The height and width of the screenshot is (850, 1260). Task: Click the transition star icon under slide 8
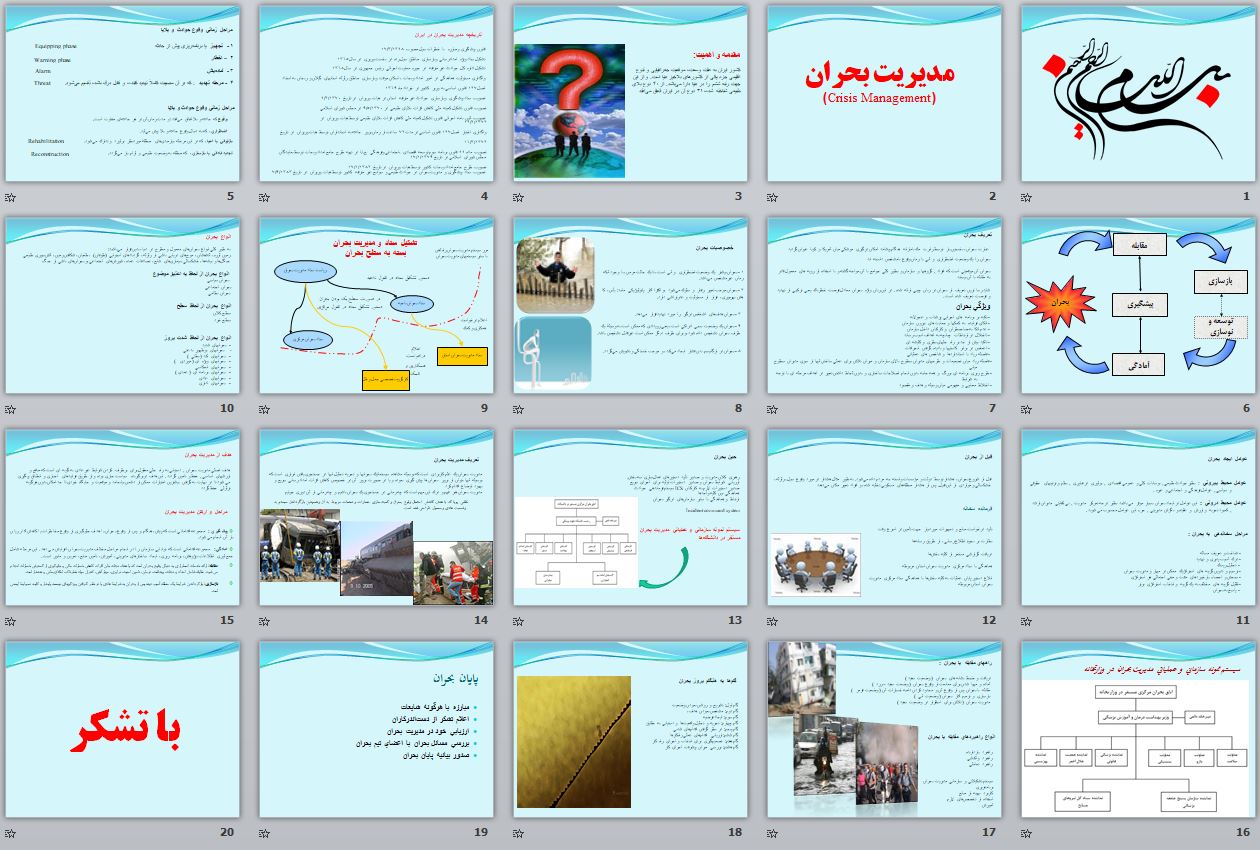tap(518, 409)
